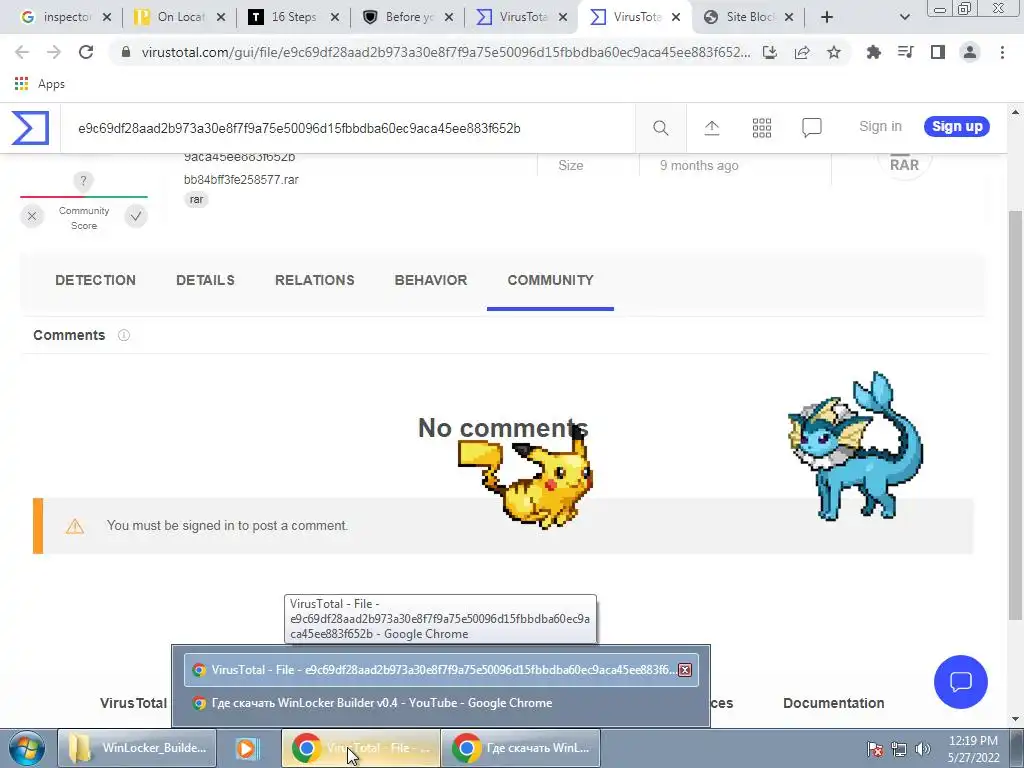
Task: Click the page vertical scrollbar thumb
Action: point(1016,415)
